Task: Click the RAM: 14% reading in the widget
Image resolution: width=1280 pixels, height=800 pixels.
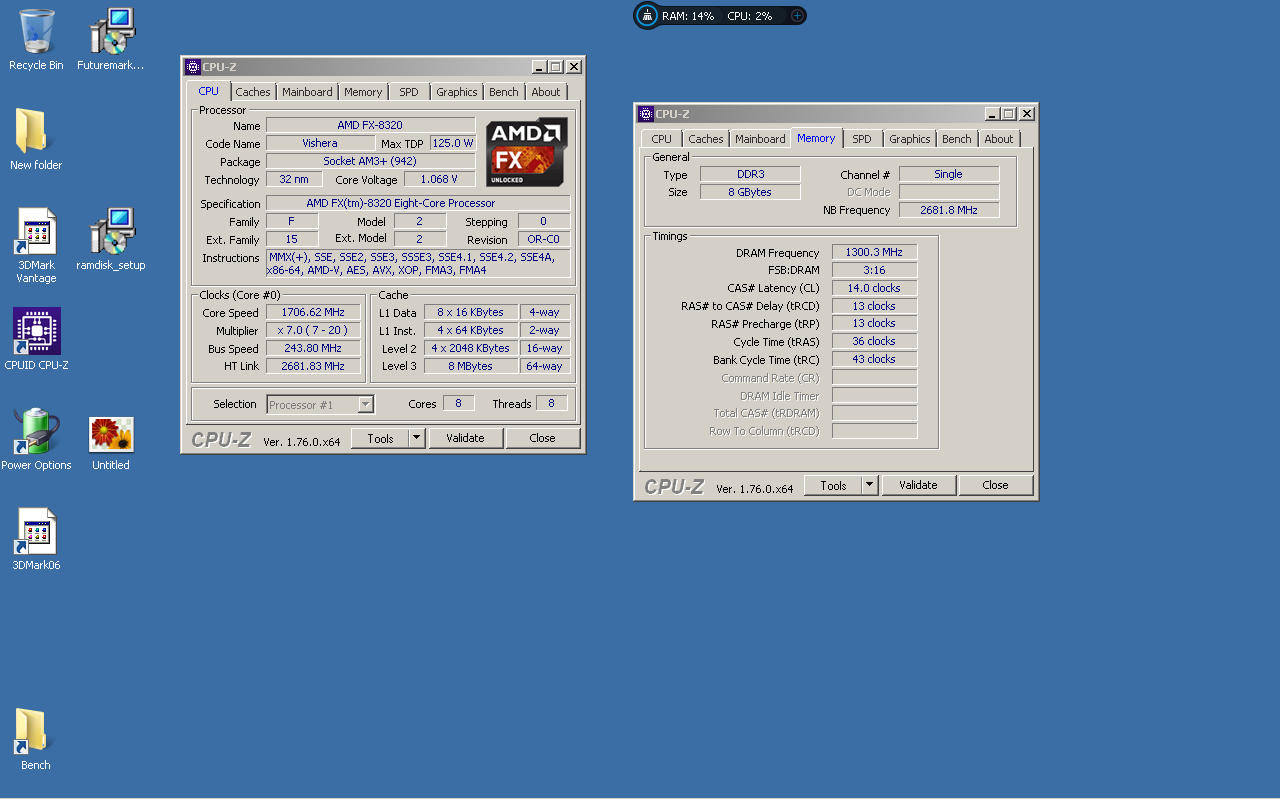Action: (x=688, y=16)
